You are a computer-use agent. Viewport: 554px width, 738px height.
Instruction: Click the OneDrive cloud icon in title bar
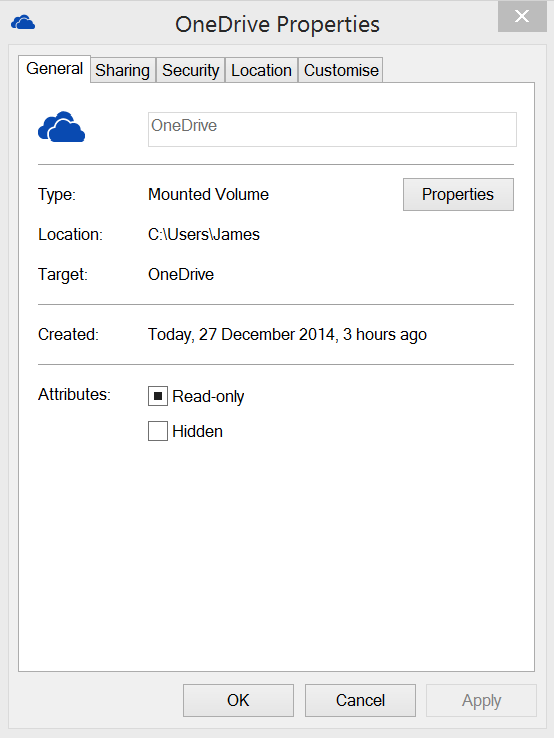point(23,22)
